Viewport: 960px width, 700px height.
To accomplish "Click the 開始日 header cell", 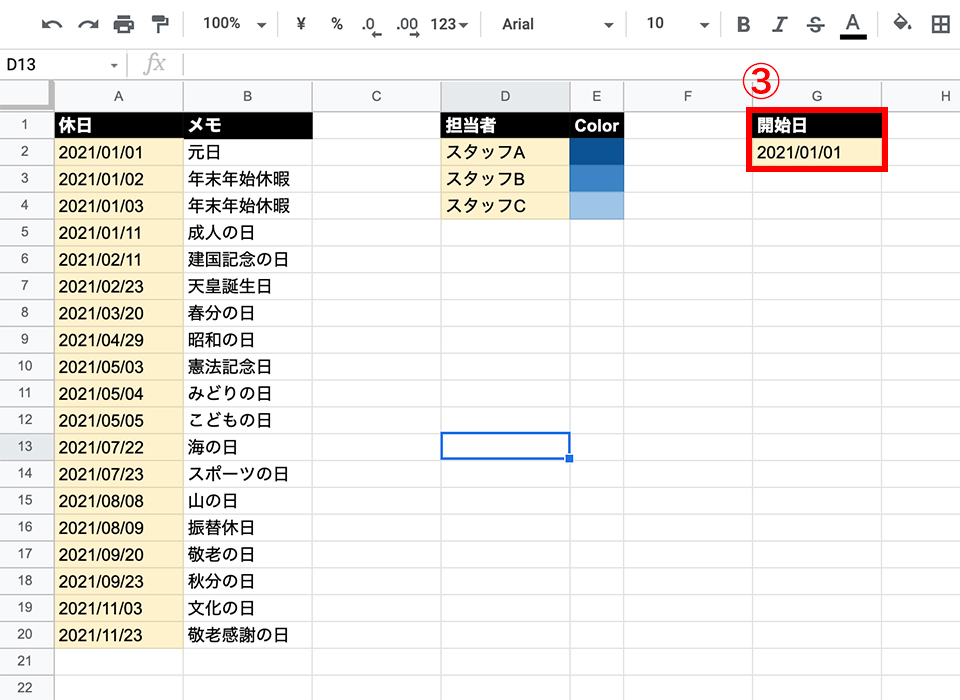I will coord(817,126).
